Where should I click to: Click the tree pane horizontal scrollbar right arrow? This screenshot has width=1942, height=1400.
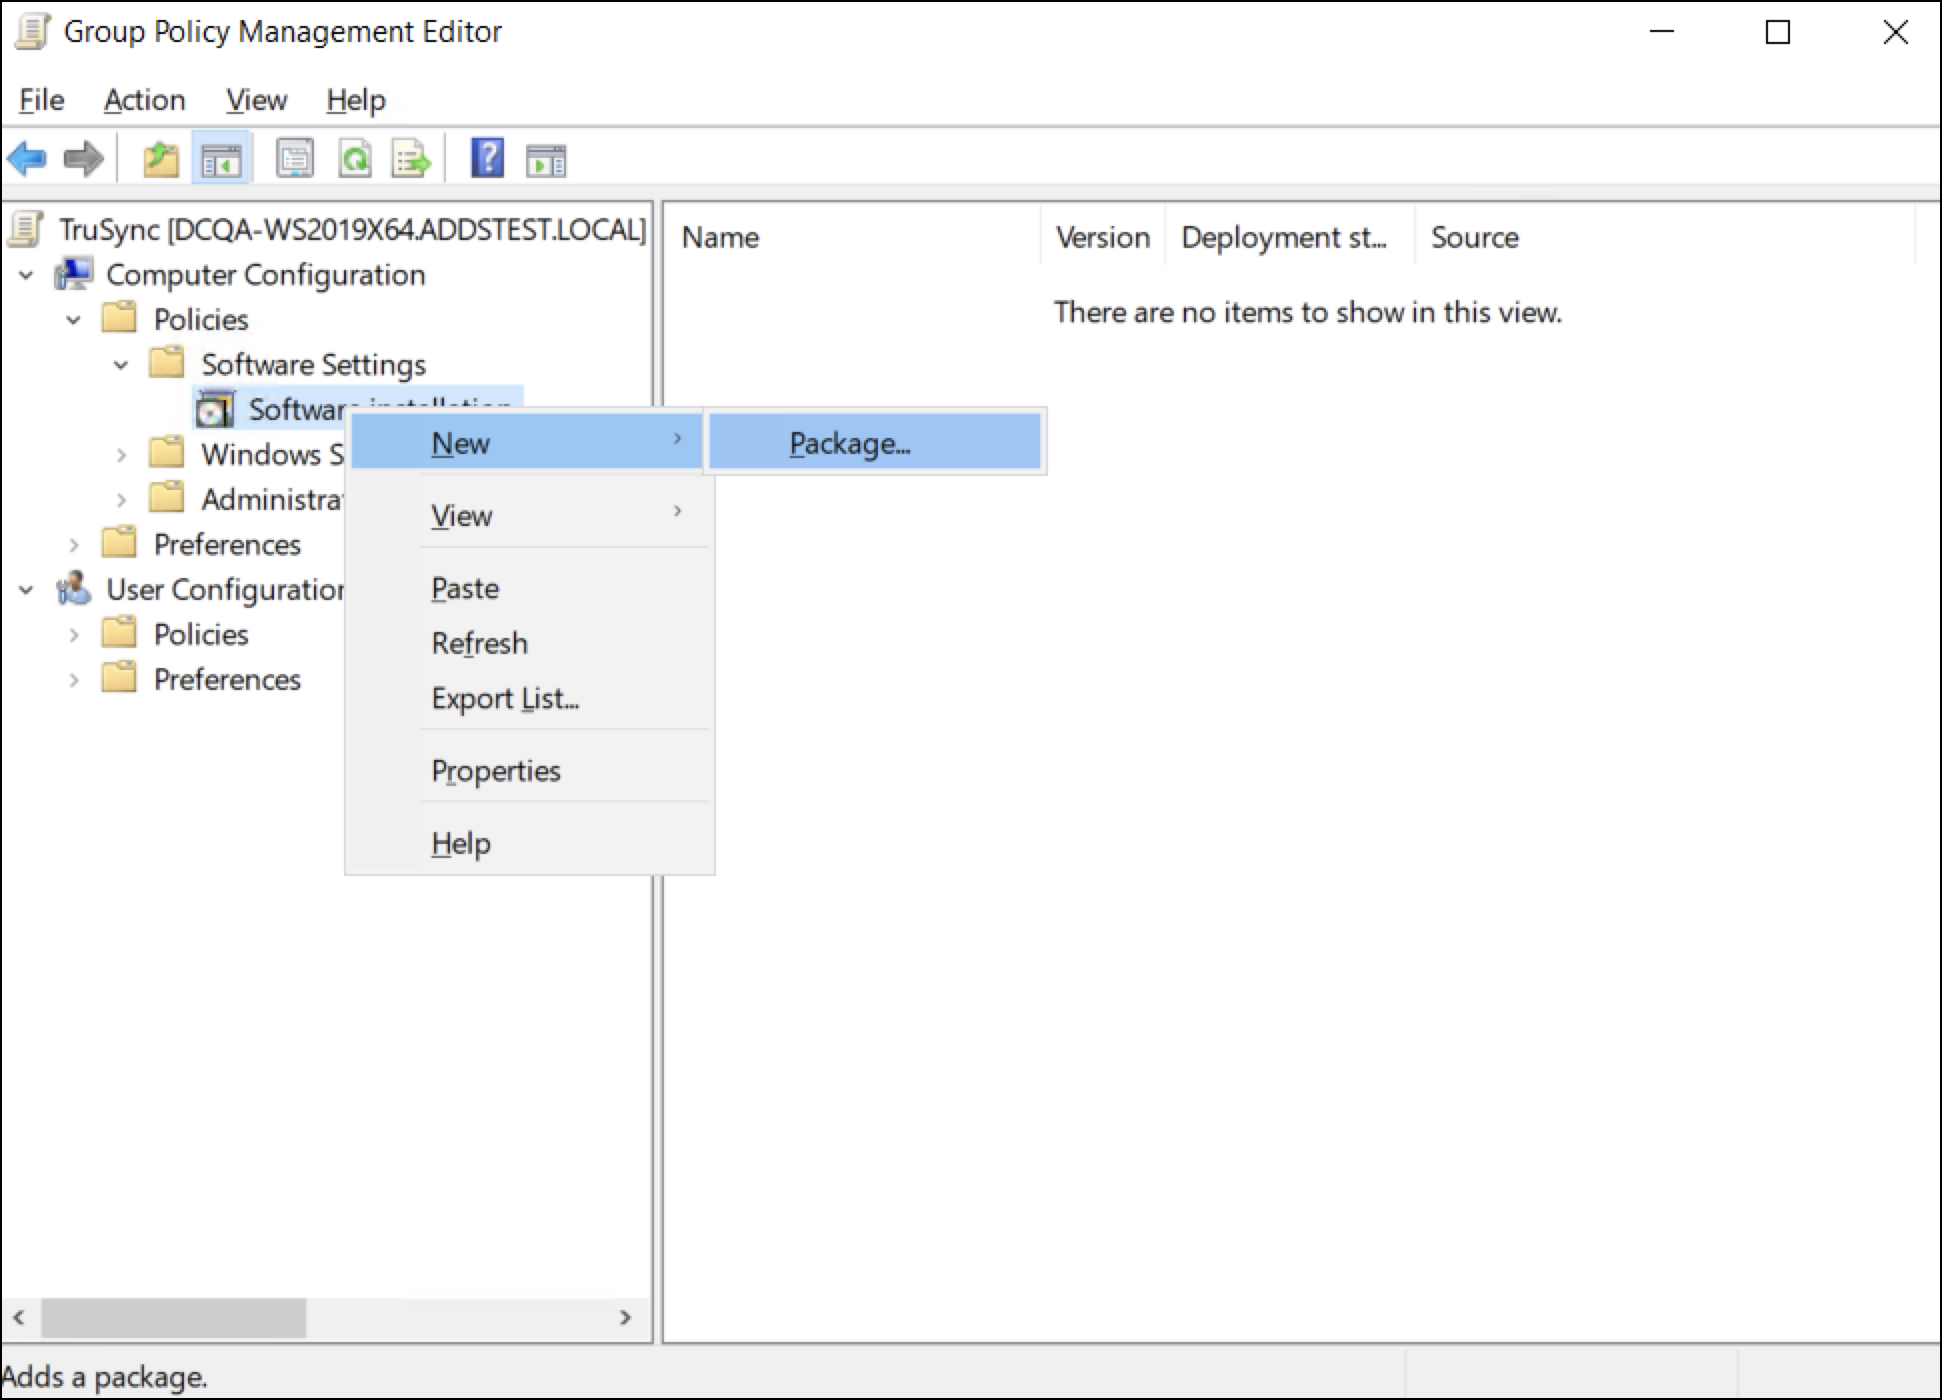[625, 1317]
